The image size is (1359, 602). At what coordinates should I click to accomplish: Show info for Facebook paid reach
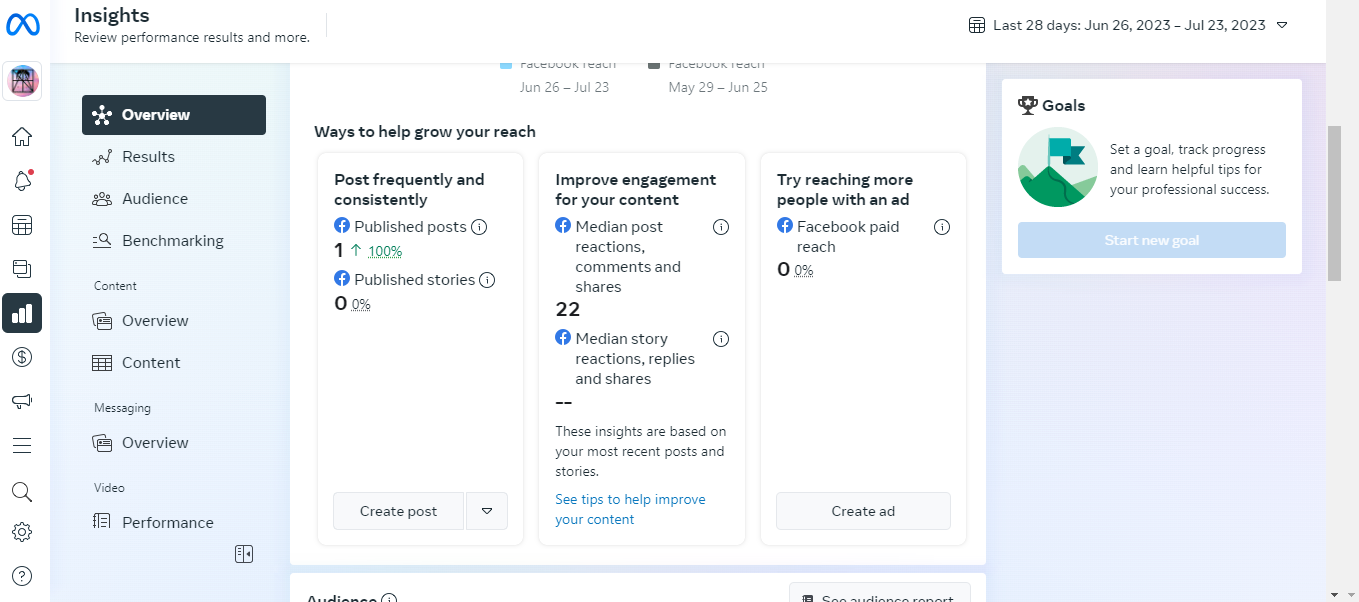coord(941,227)
